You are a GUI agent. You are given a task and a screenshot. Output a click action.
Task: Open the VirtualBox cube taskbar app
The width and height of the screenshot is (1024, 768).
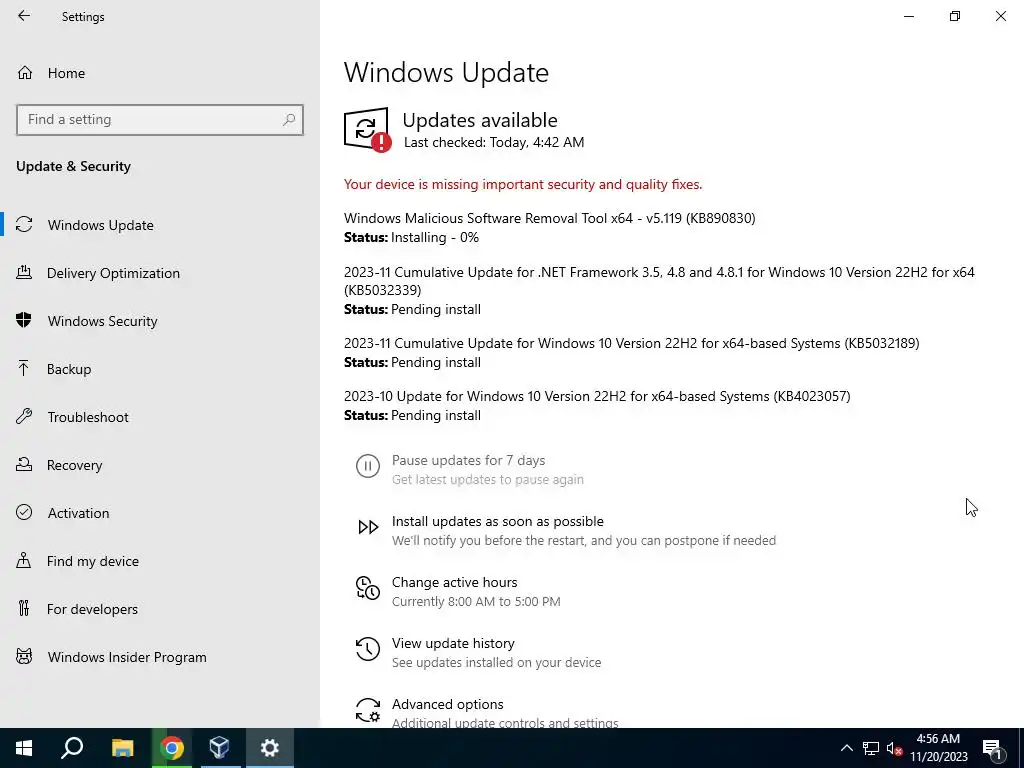click(219, 748)
